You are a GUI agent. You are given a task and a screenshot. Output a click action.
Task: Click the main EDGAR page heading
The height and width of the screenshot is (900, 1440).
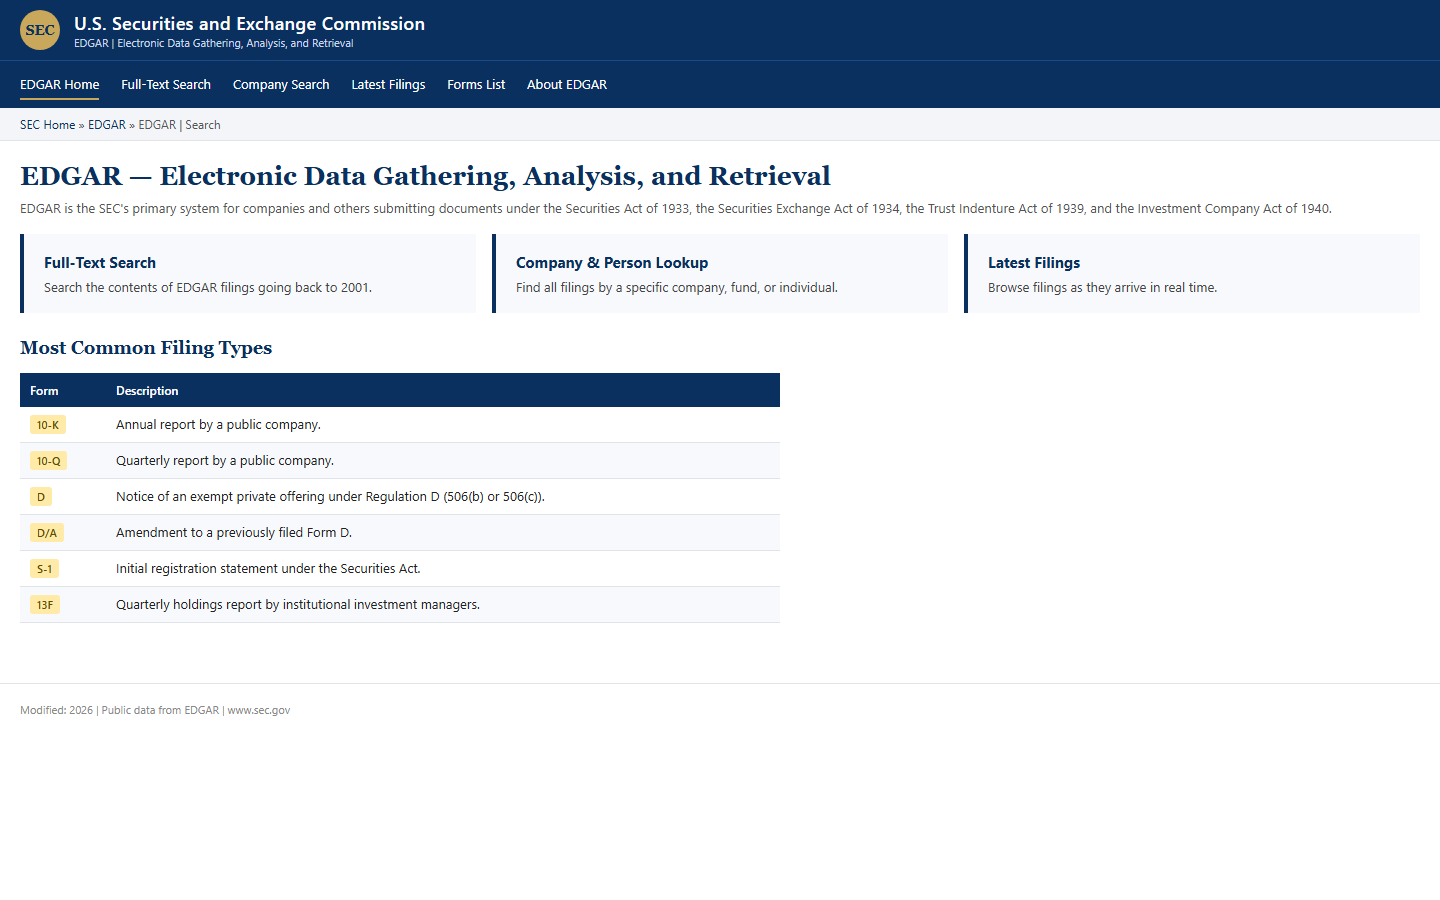point(425,176)
